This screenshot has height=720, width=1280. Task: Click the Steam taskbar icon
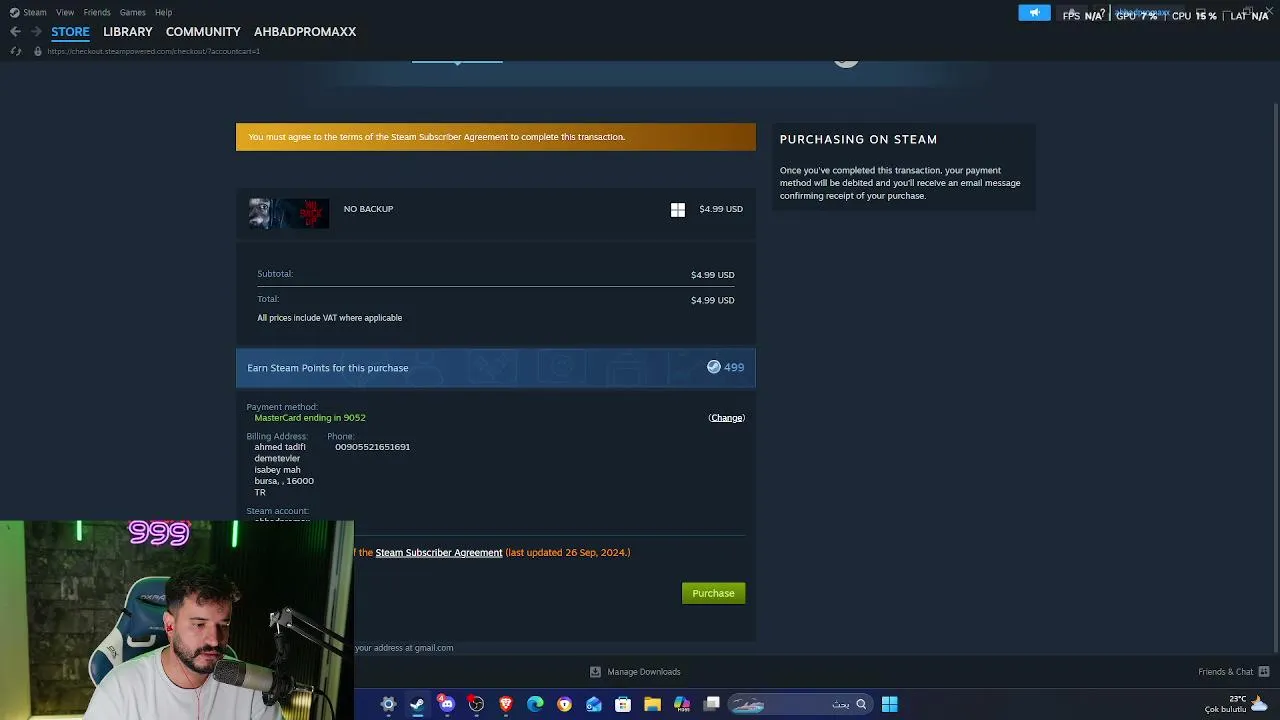417,704
